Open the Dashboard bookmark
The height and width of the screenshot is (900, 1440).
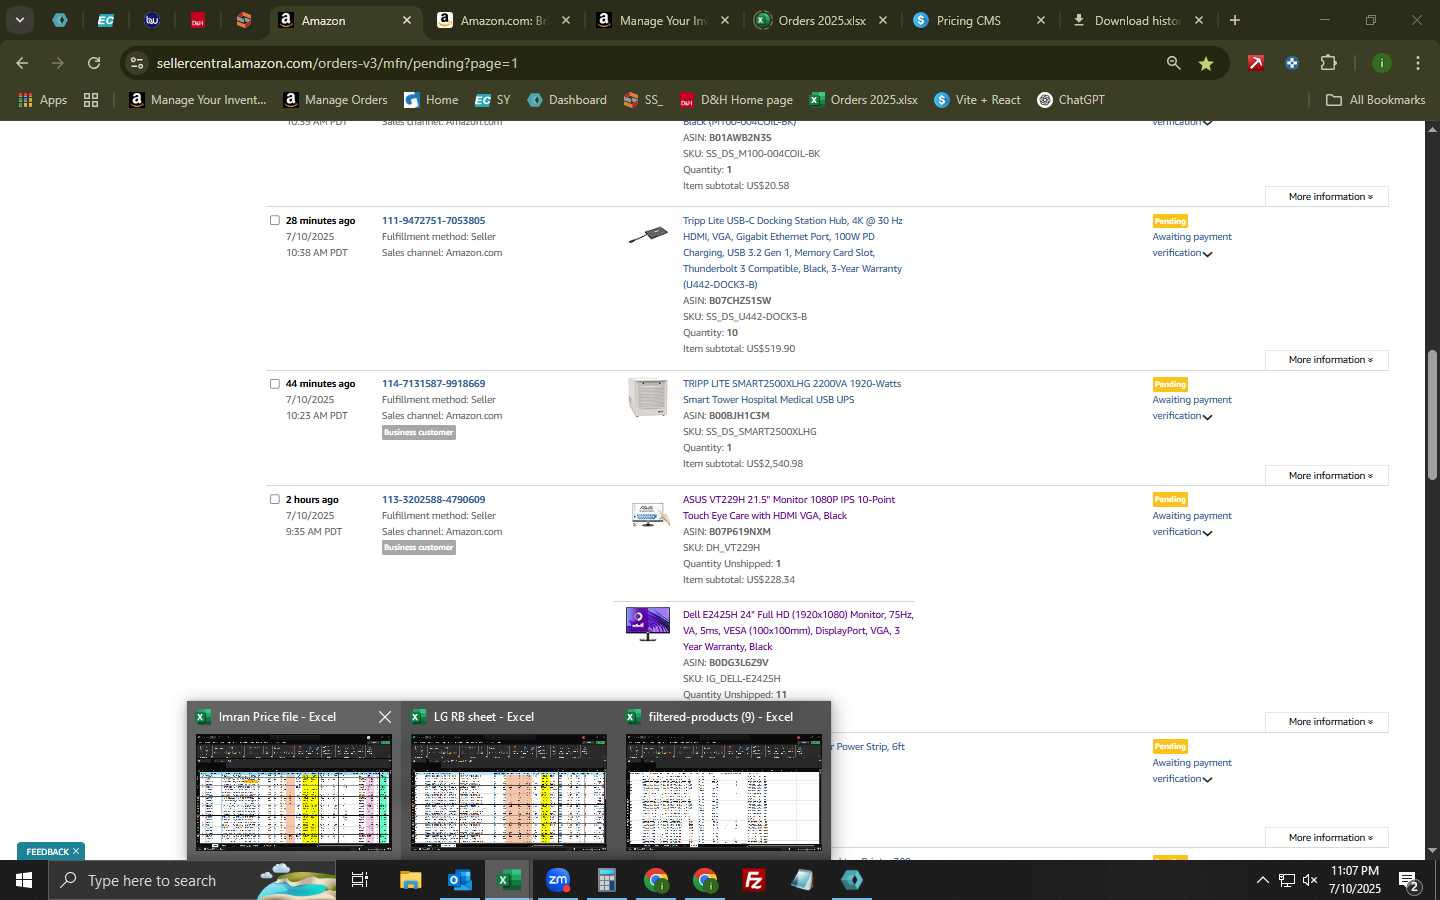pyautogui.click(x=567, y=100)
